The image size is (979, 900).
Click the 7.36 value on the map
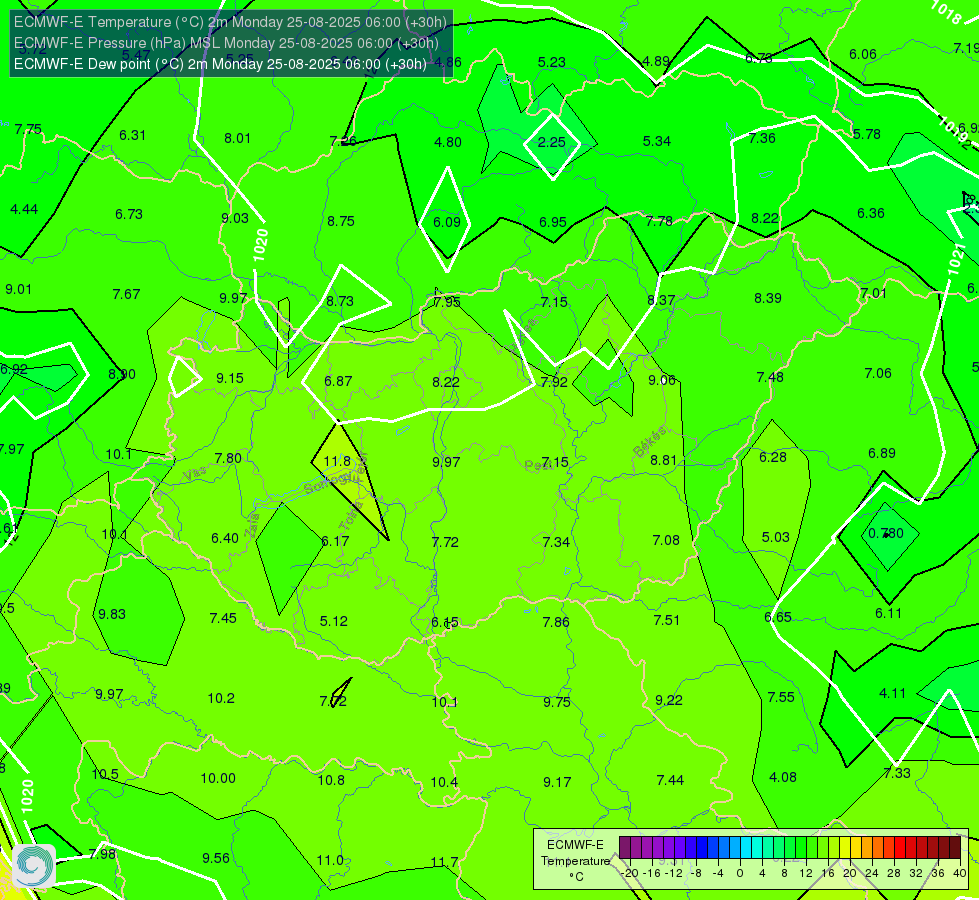click(x=762, y=138)
